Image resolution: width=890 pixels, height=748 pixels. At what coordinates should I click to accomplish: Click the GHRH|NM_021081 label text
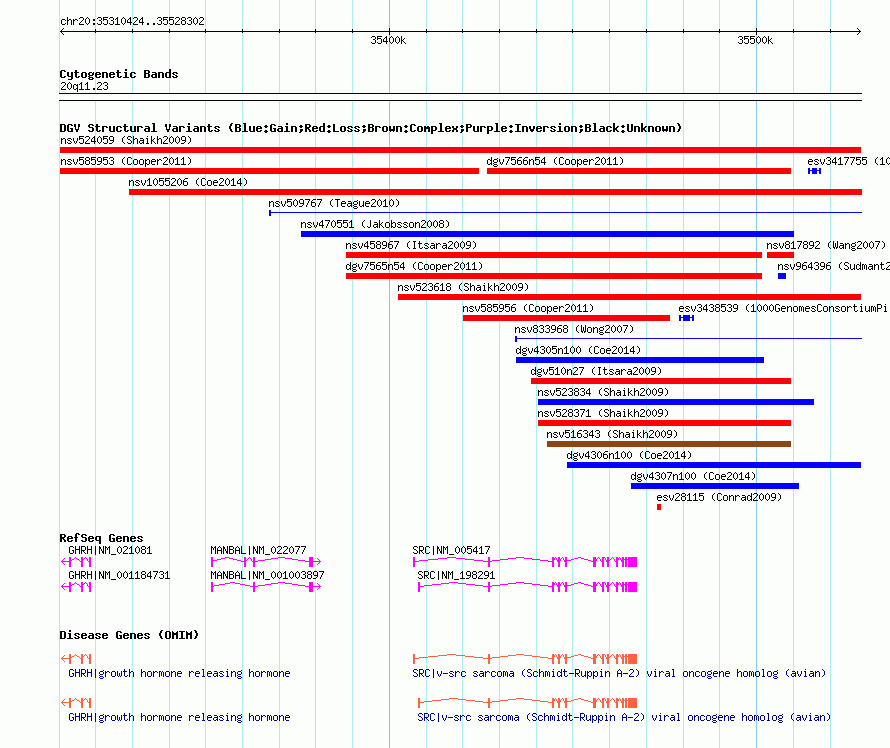pos(110,551)
